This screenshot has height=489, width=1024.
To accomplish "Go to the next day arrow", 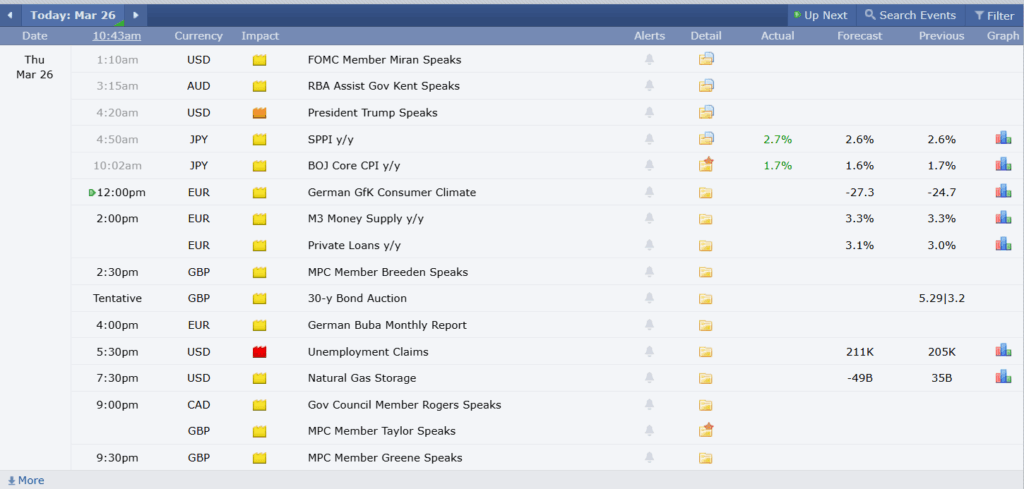I will (136, 15).
